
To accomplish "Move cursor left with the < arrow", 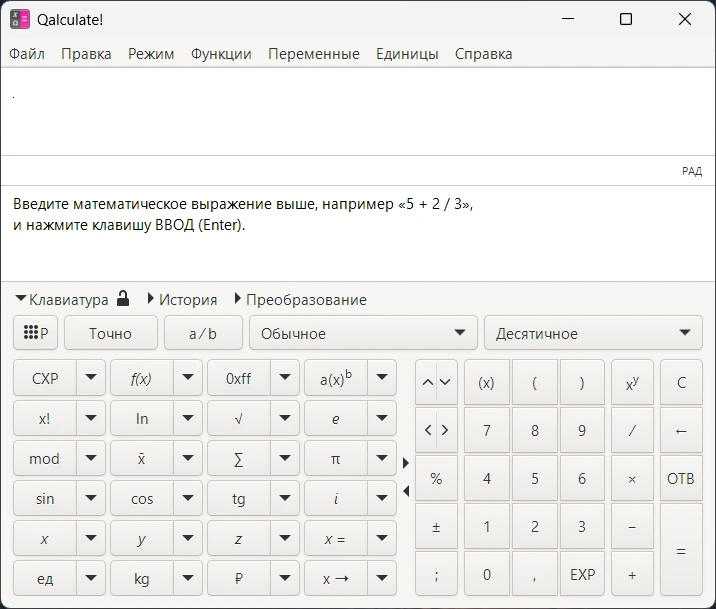I will click(427, 430).
